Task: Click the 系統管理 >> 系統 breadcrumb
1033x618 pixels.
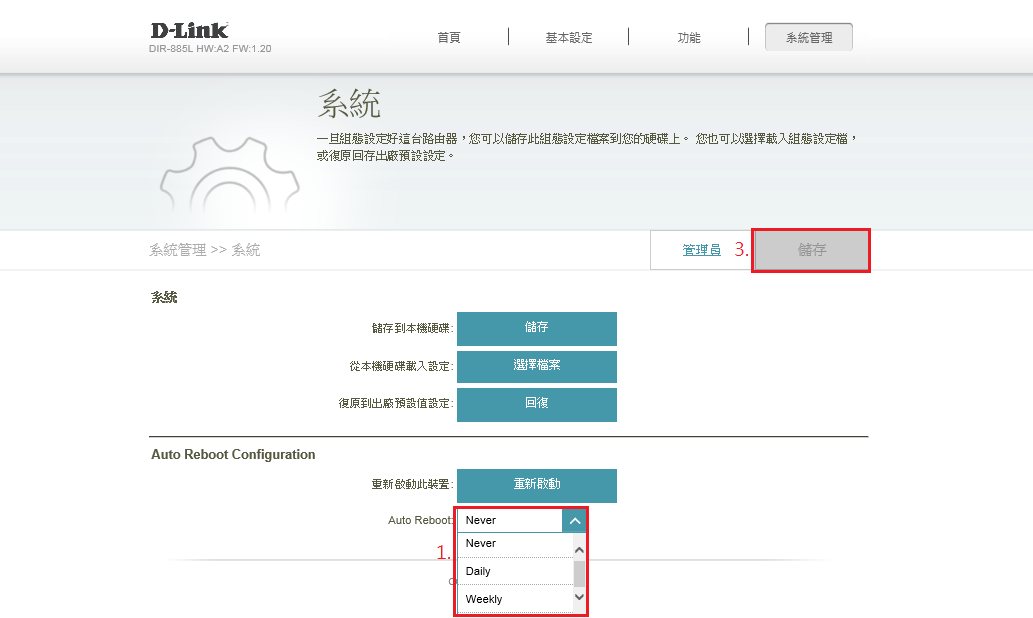Action: 204,250
